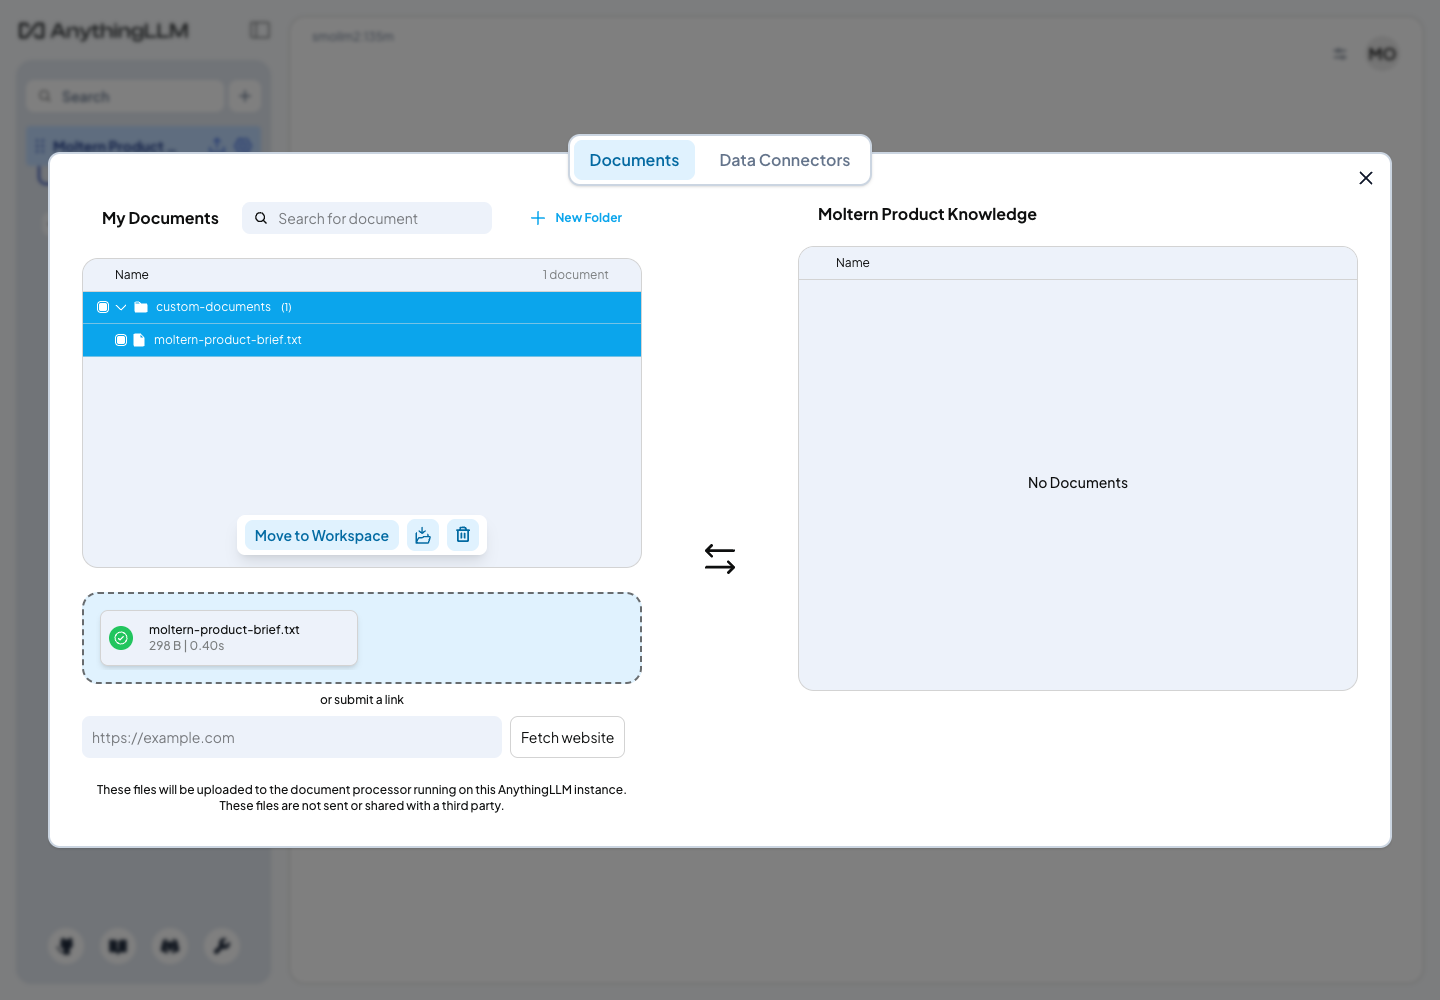Image resolution: width=1440 pixels, height=1000 pixels.
Task: Click the green checkmark on the uploaded file
Action: 121,638
